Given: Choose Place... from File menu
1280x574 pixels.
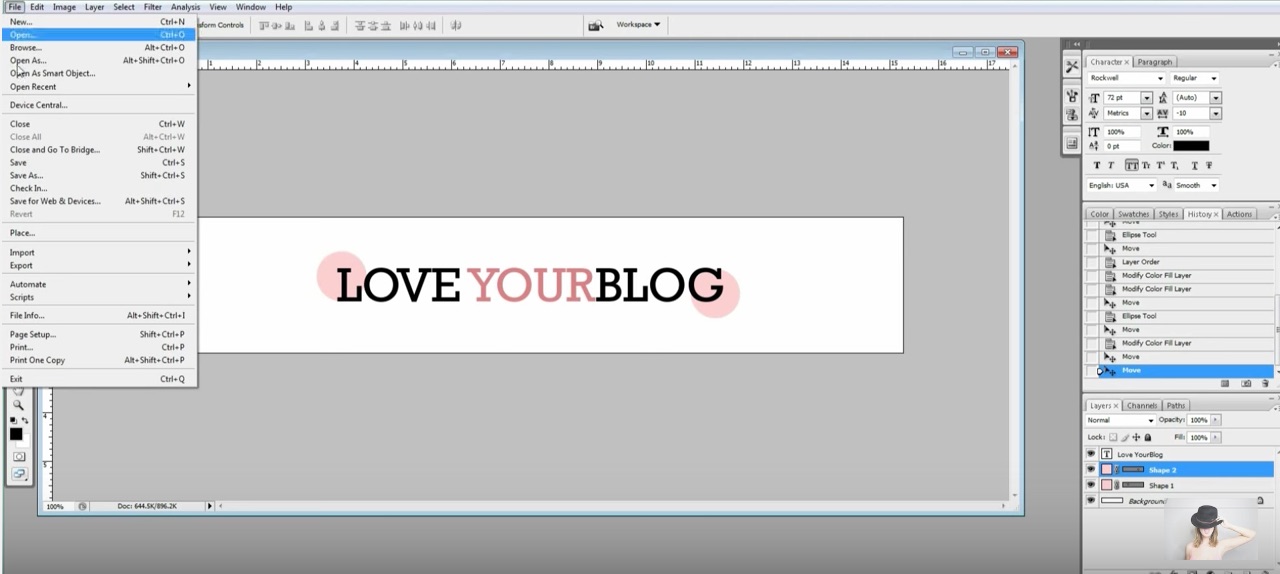Looking at the screenshot, I should tap(98, 232).
